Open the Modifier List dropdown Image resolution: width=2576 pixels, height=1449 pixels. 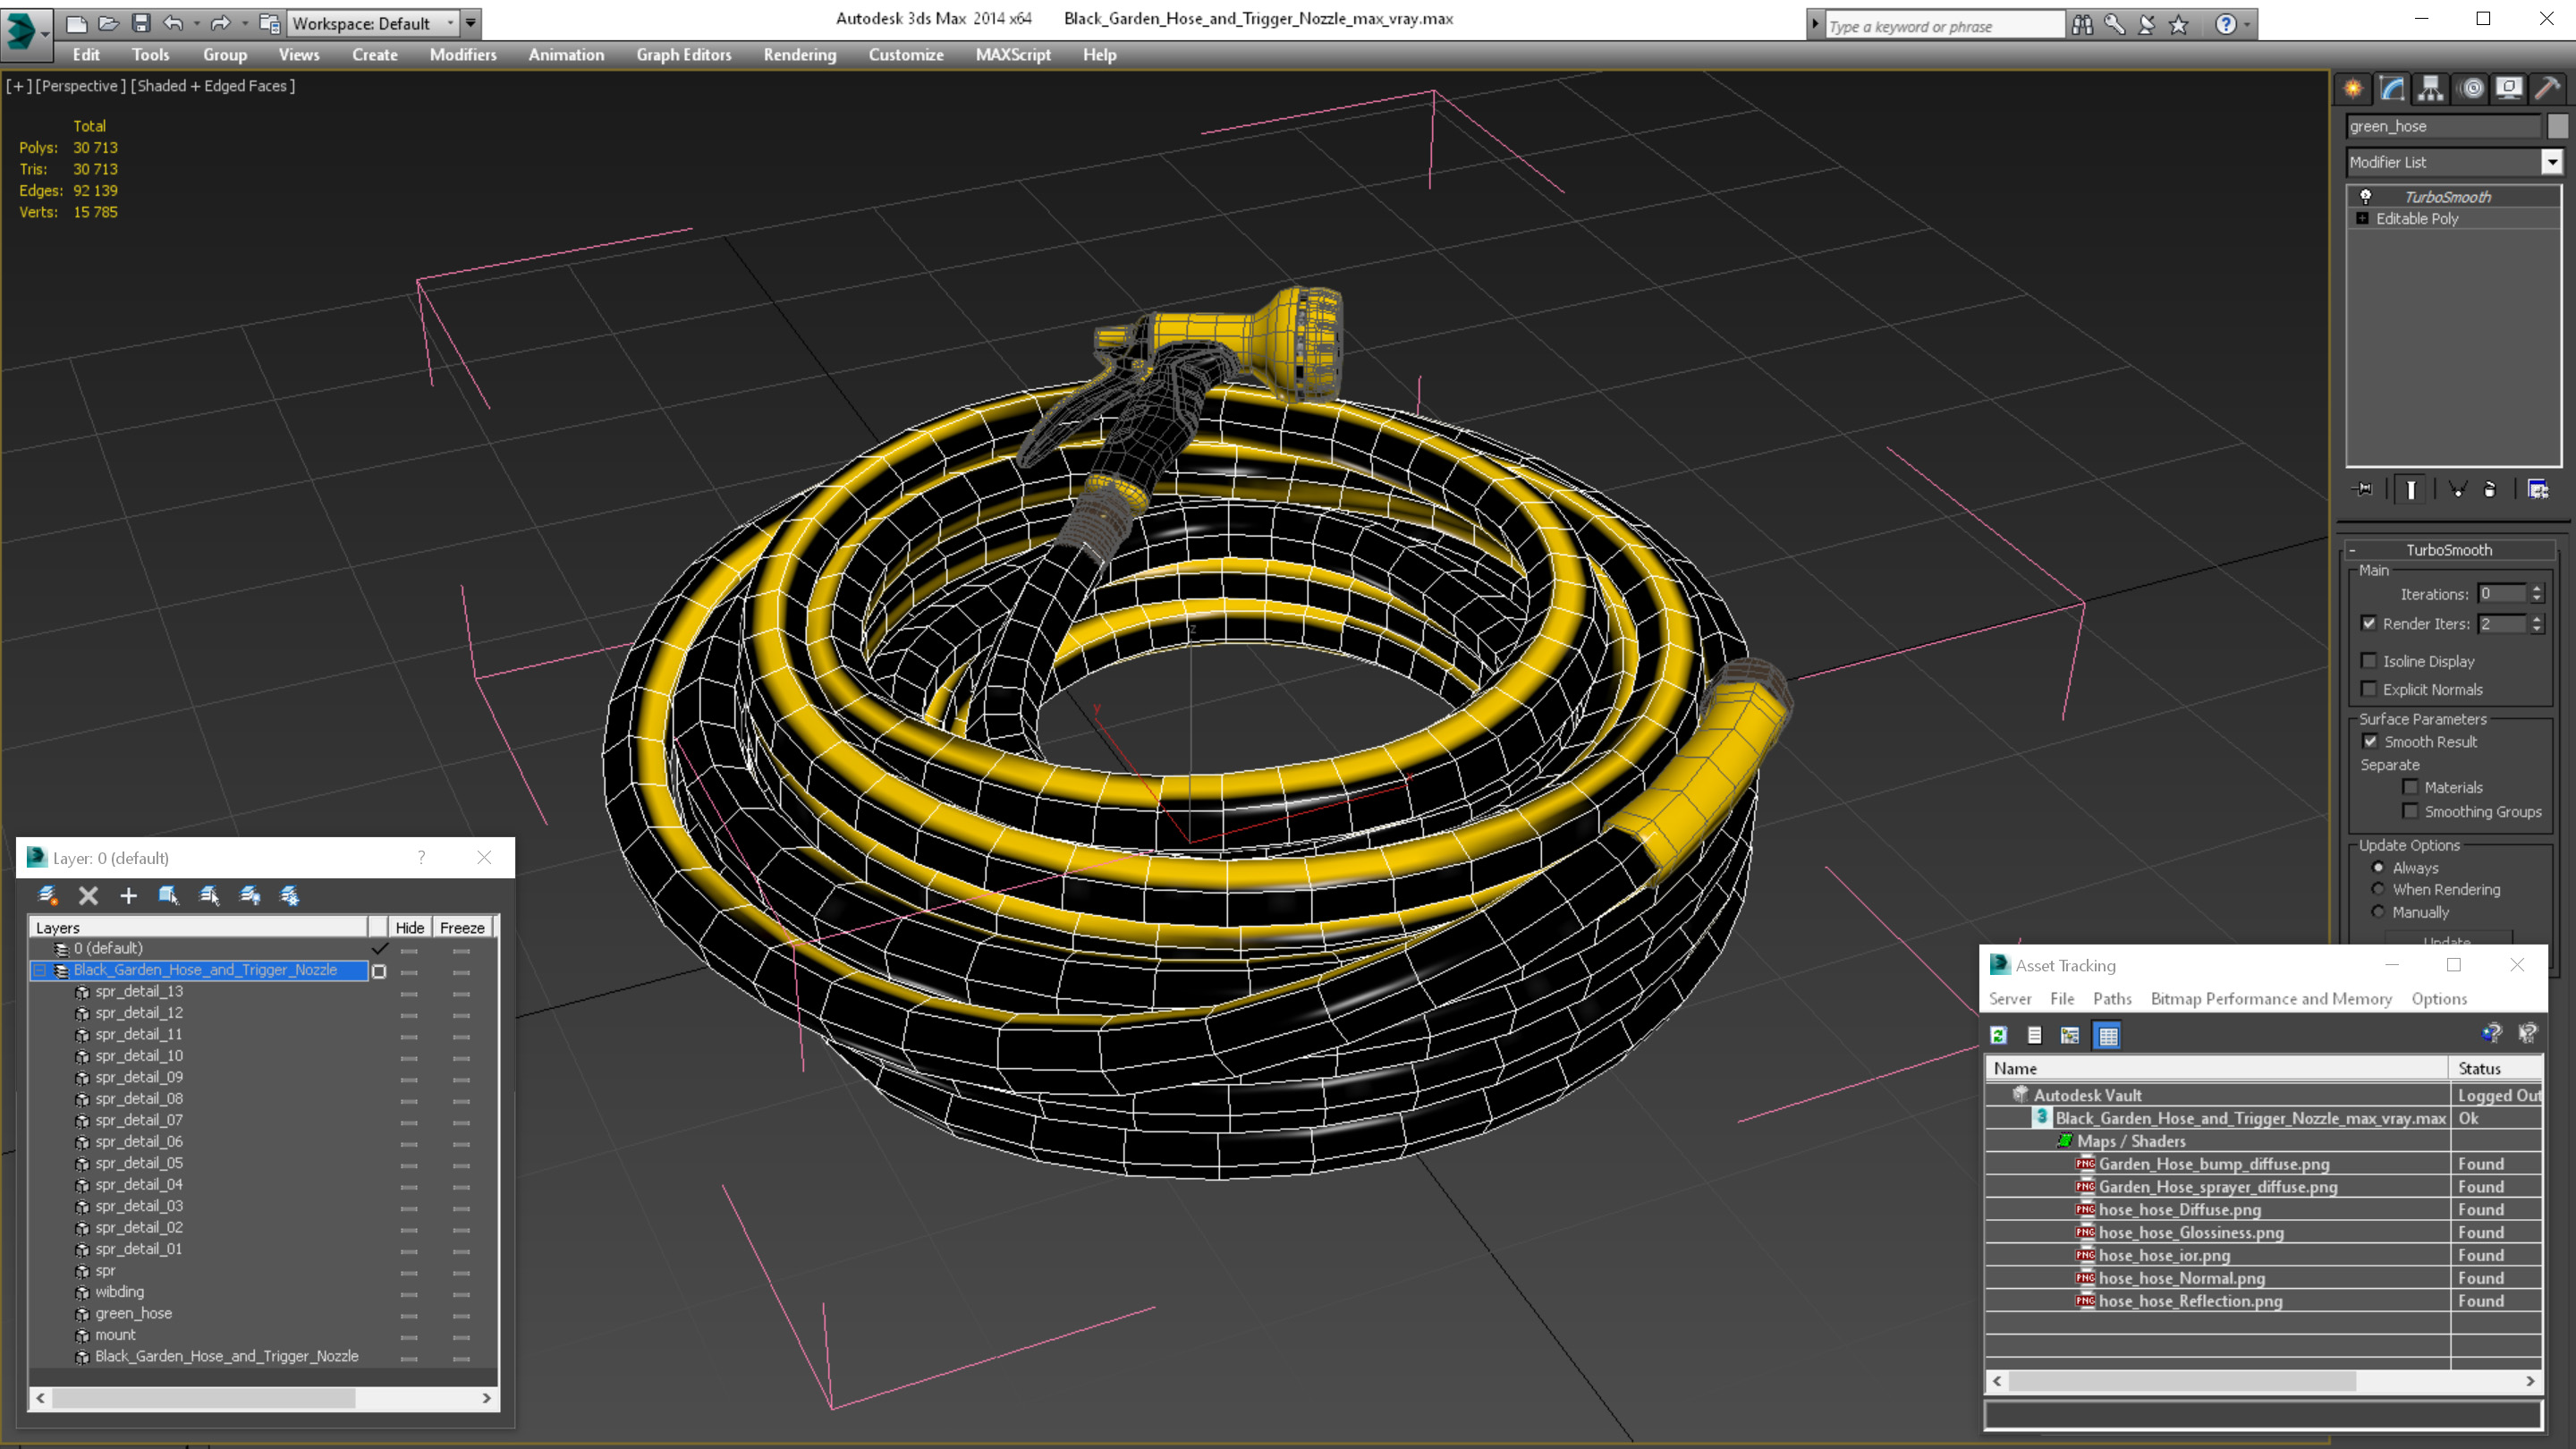(2552, 162)
